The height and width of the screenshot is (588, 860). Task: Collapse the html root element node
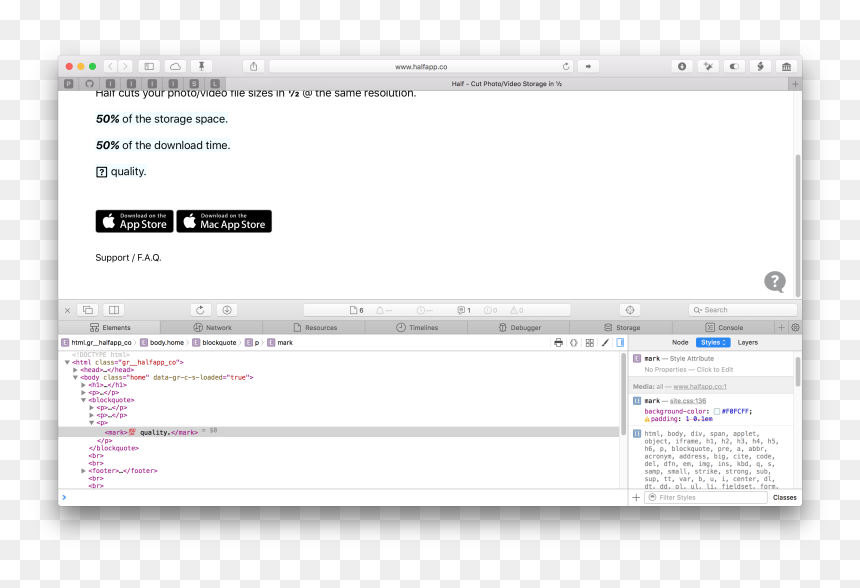[x=67, y=363]
